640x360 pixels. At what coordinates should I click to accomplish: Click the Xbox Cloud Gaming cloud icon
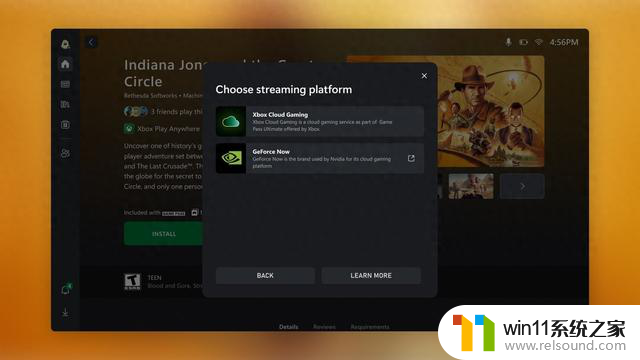click(231, 121)
